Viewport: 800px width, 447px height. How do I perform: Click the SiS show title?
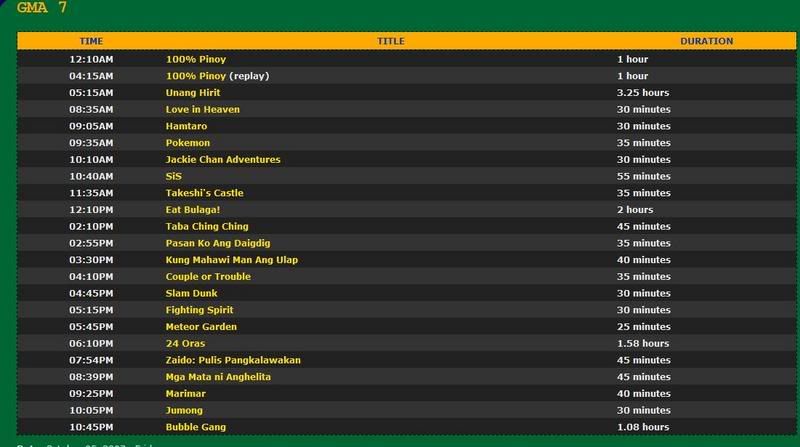(x=173, y=177)
